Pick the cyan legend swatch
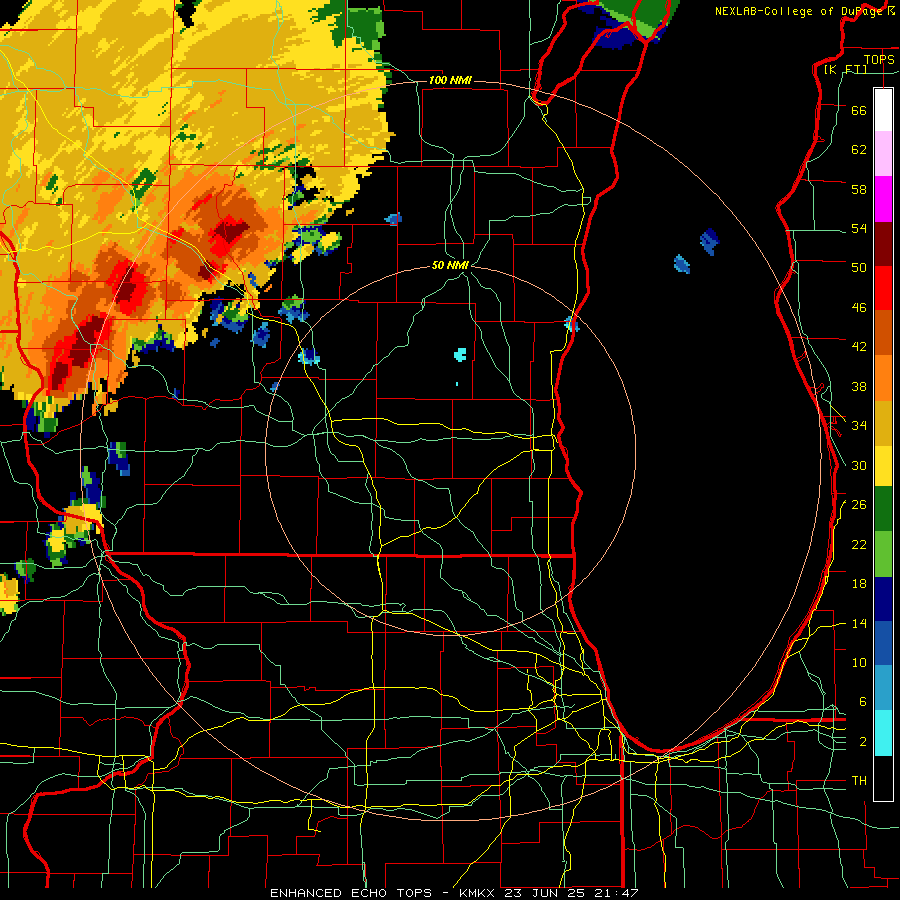This screenshot has width=900, height=900. [x=883, y=733]
